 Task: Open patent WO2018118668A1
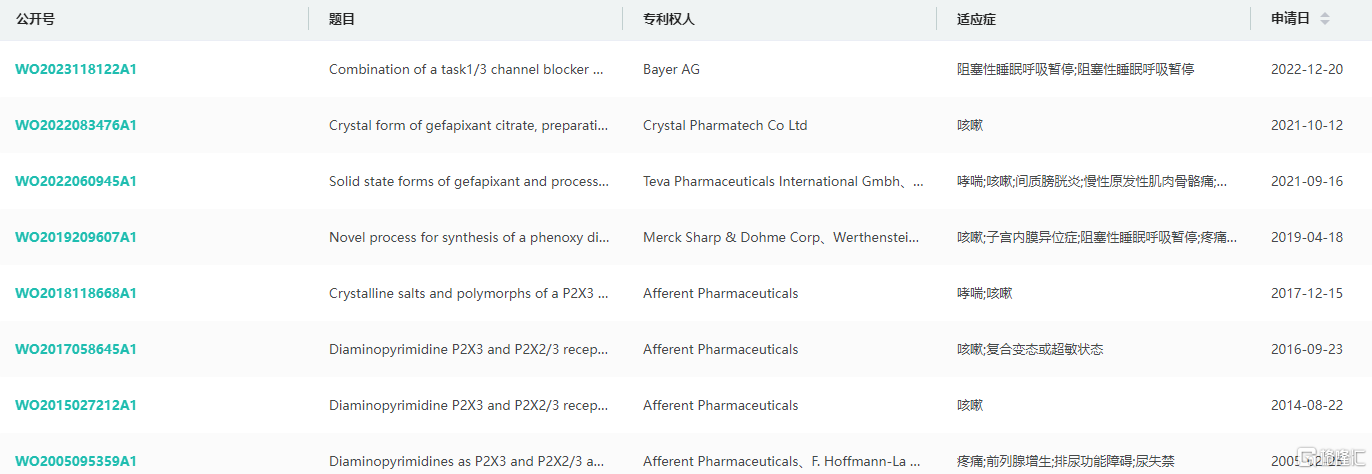(x=76, y=293)
